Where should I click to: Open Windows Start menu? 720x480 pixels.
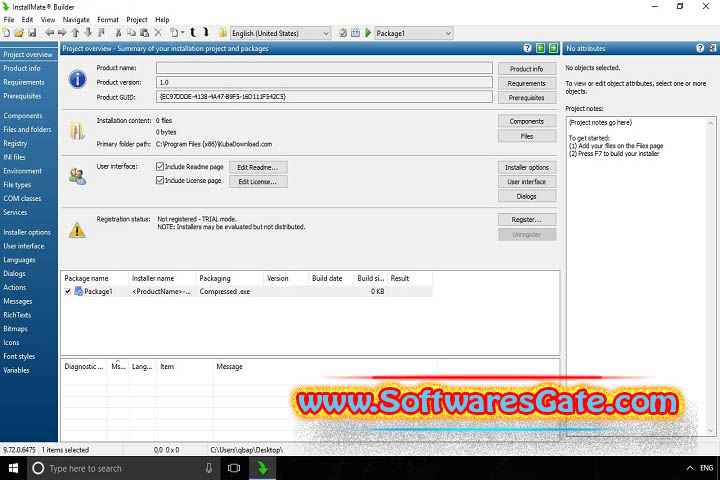[x=13, y=468]
